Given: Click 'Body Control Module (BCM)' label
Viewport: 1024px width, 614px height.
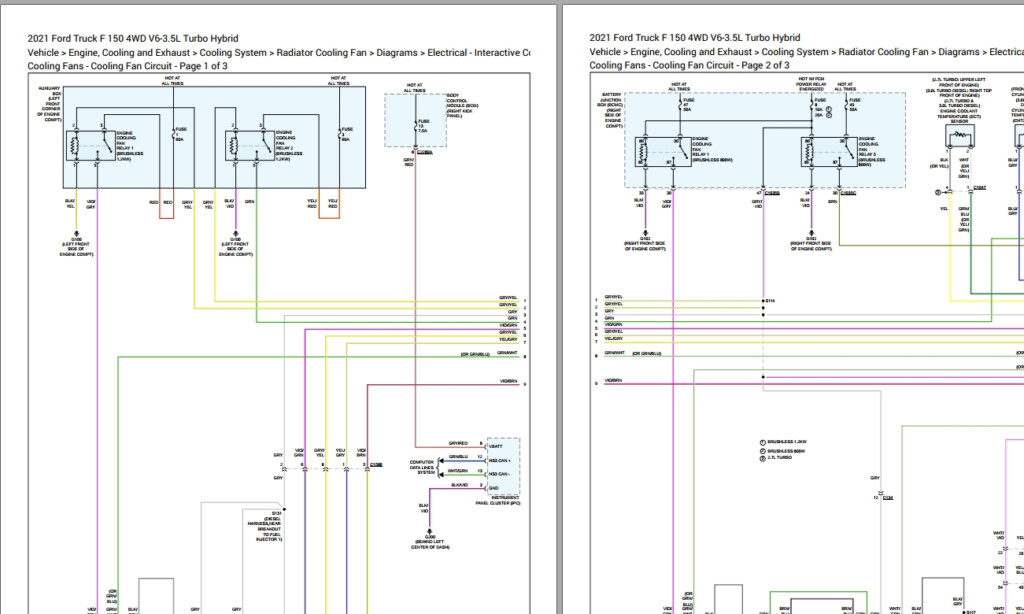Looking at the screenshot, I should 462,106.
